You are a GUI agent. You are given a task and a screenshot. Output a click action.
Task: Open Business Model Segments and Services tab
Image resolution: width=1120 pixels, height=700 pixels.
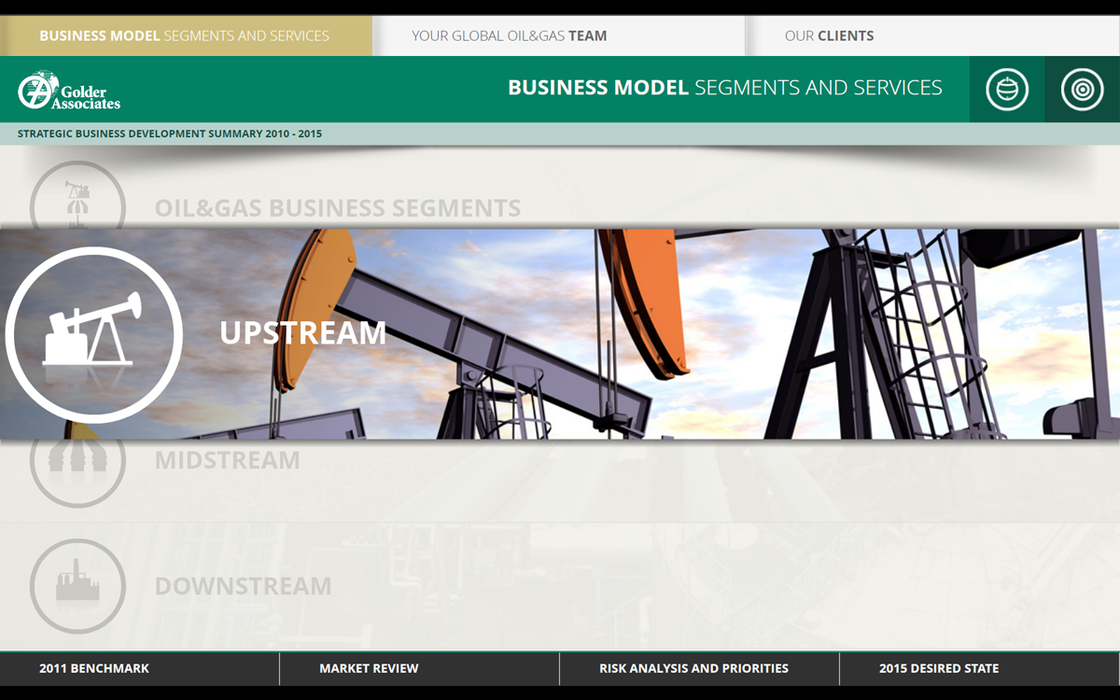coord(185,36)
